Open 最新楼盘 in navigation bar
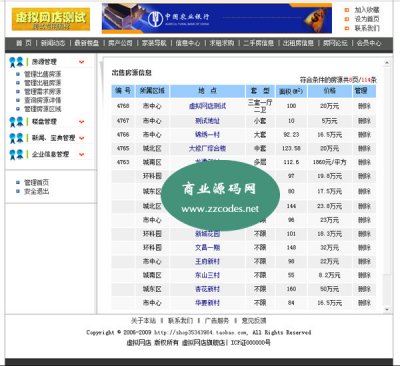Viewport: 400px width, 366px height. click(x=87, y=43)
